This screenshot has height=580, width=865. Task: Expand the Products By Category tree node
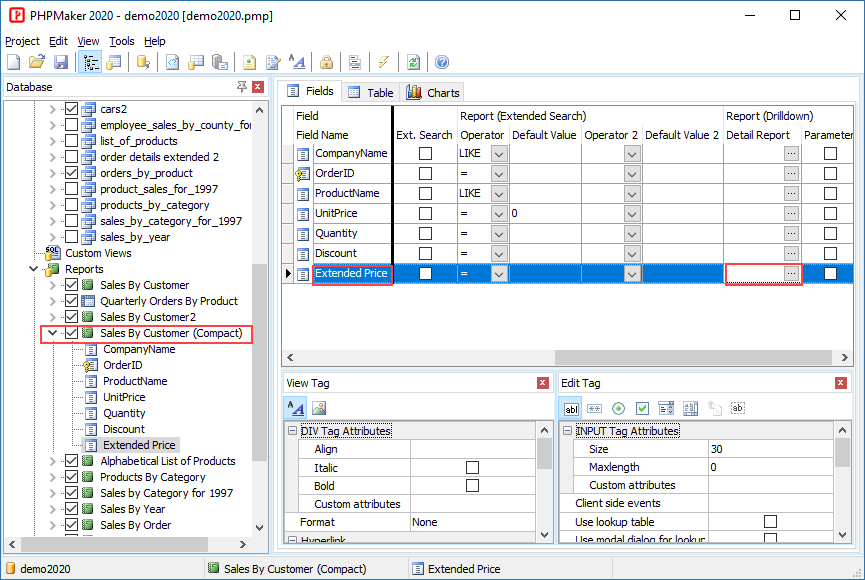click(53, 477)
